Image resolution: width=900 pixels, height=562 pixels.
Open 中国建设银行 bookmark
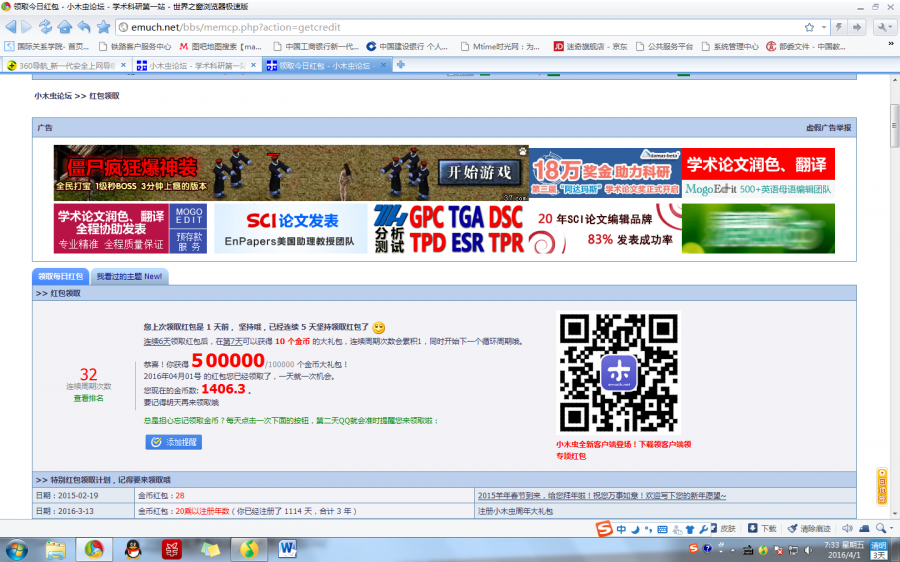408,46
